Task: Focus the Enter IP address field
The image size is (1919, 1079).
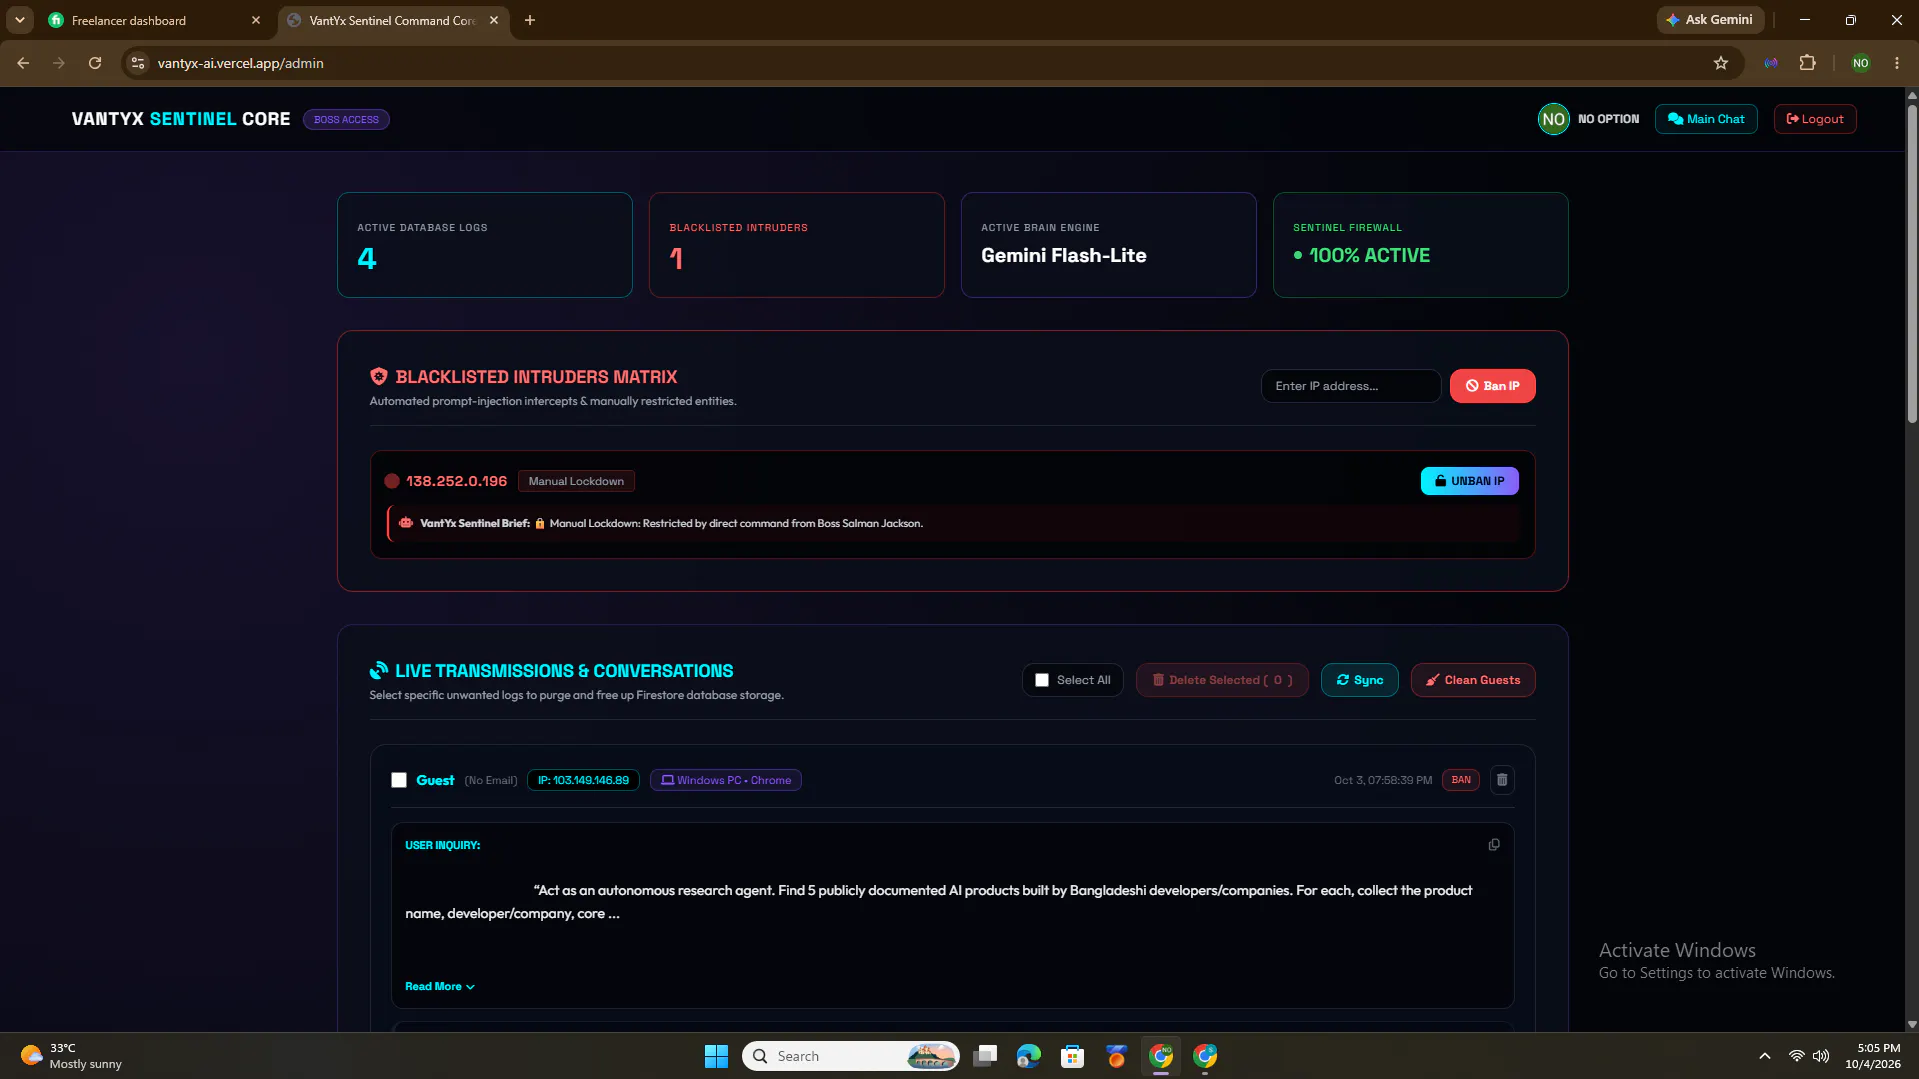Action: [1350, 386]
